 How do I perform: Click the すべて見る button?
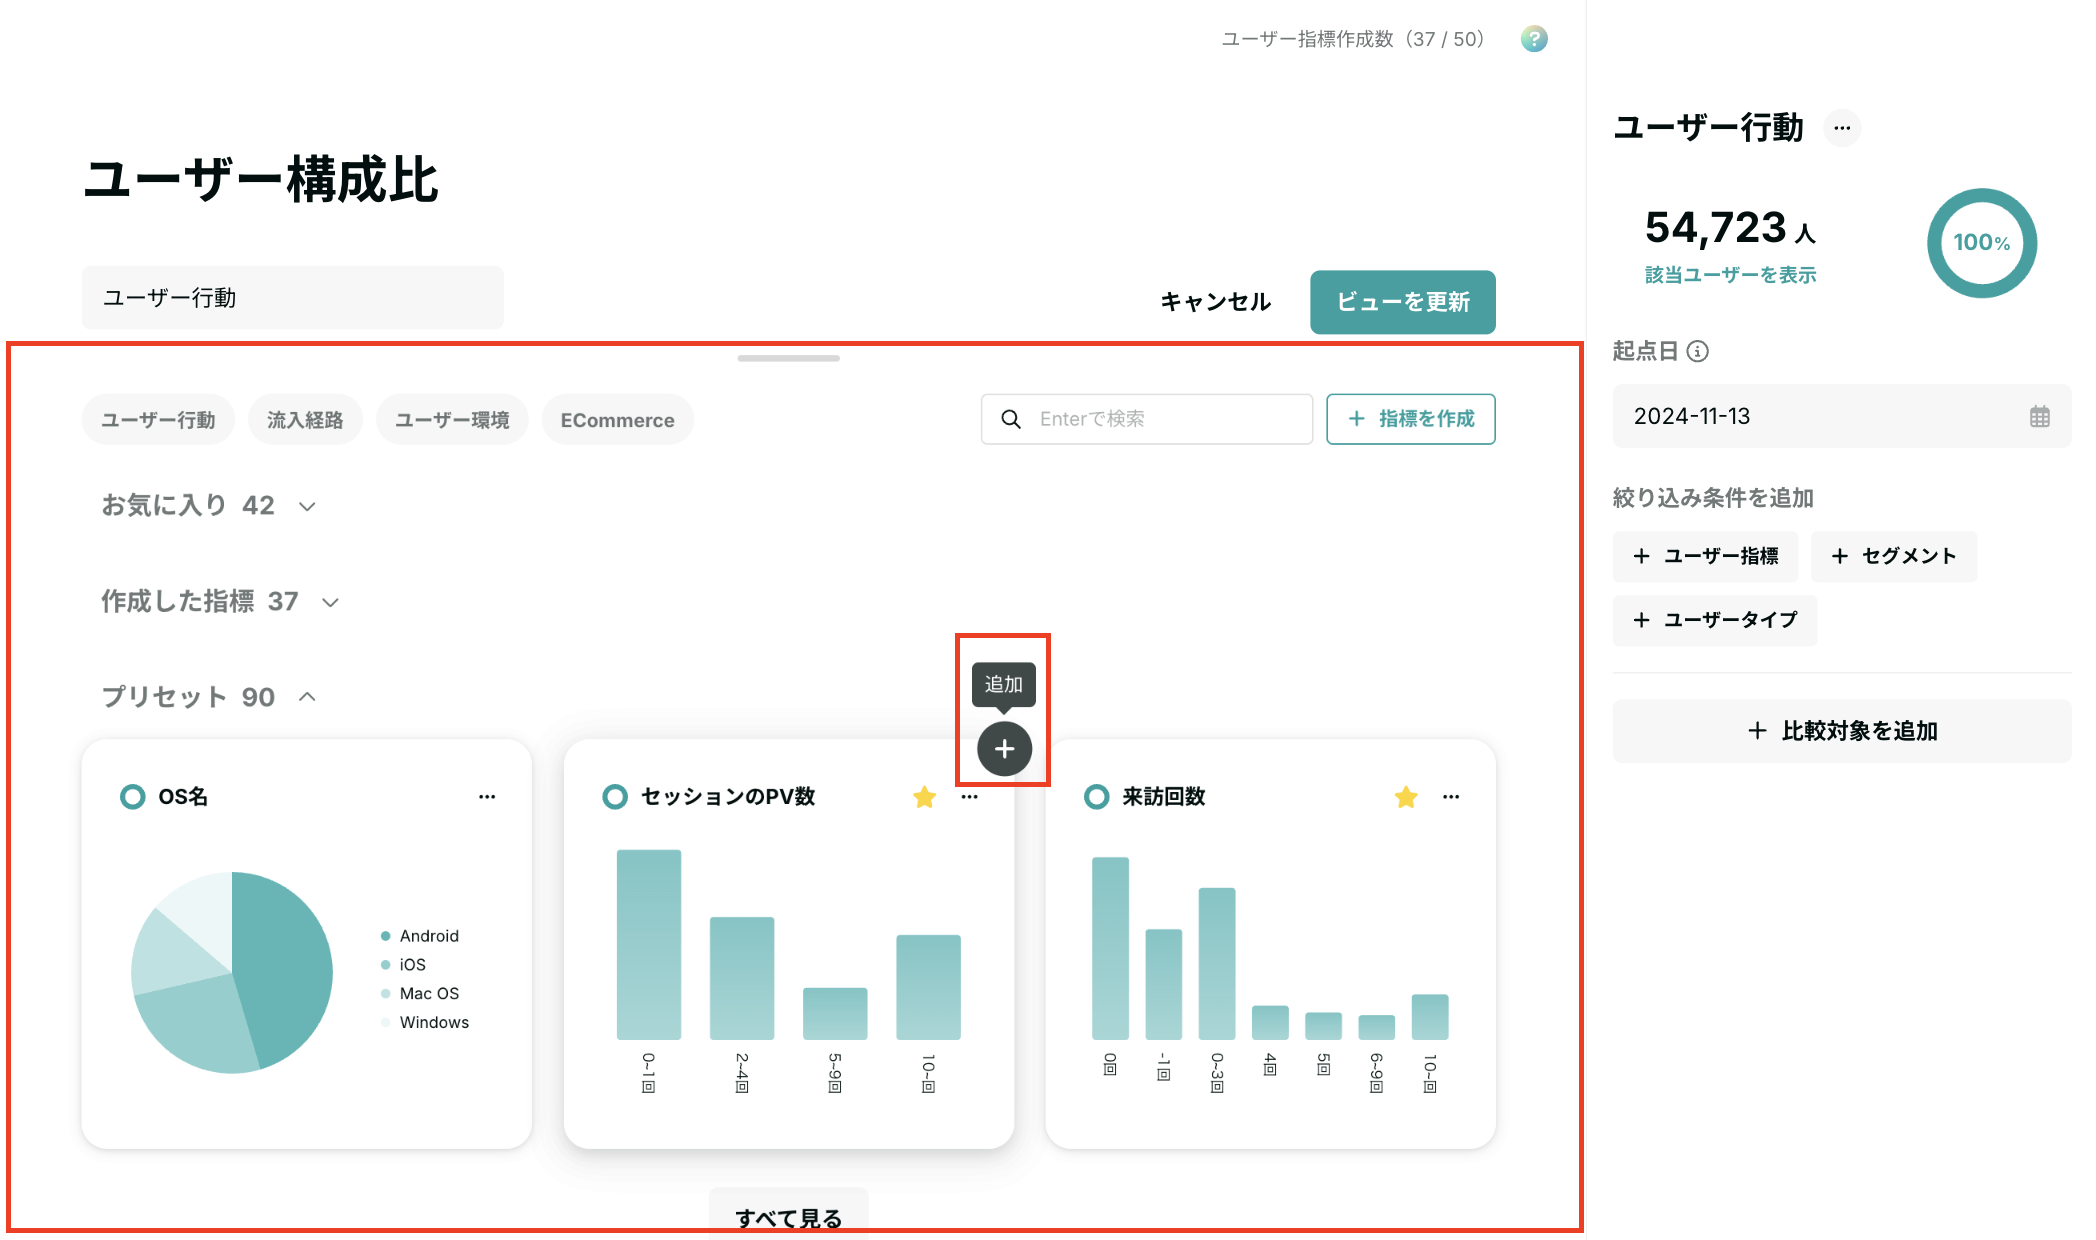[x=789, y=1216]
